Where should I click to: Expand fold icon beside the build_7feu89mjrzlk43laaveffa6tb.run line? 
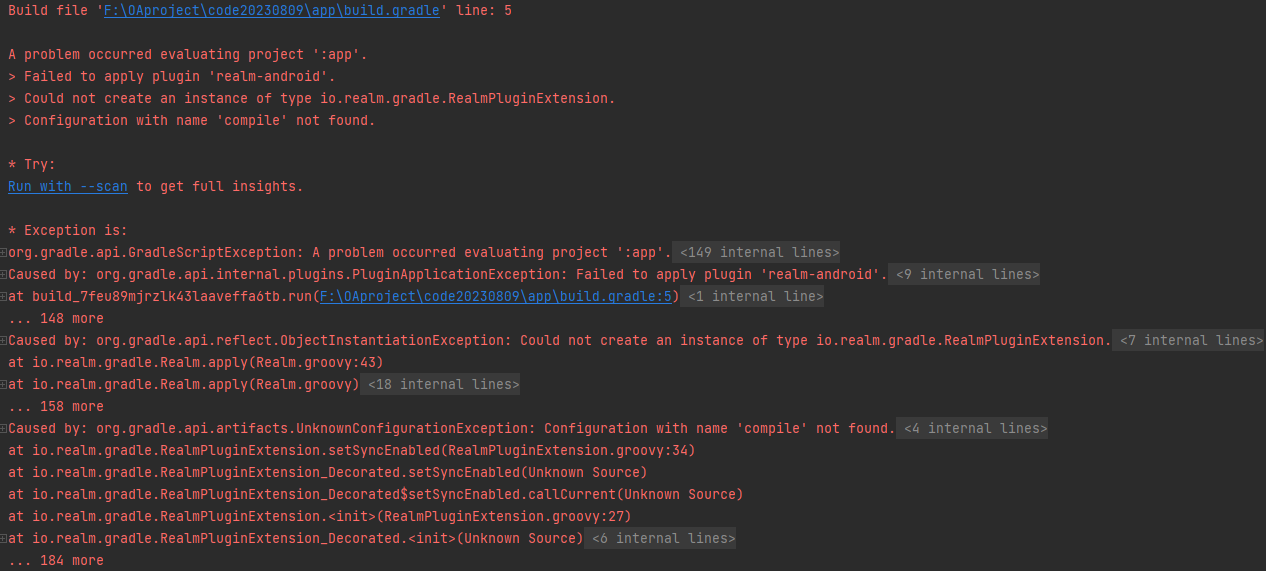pos(4,296)
